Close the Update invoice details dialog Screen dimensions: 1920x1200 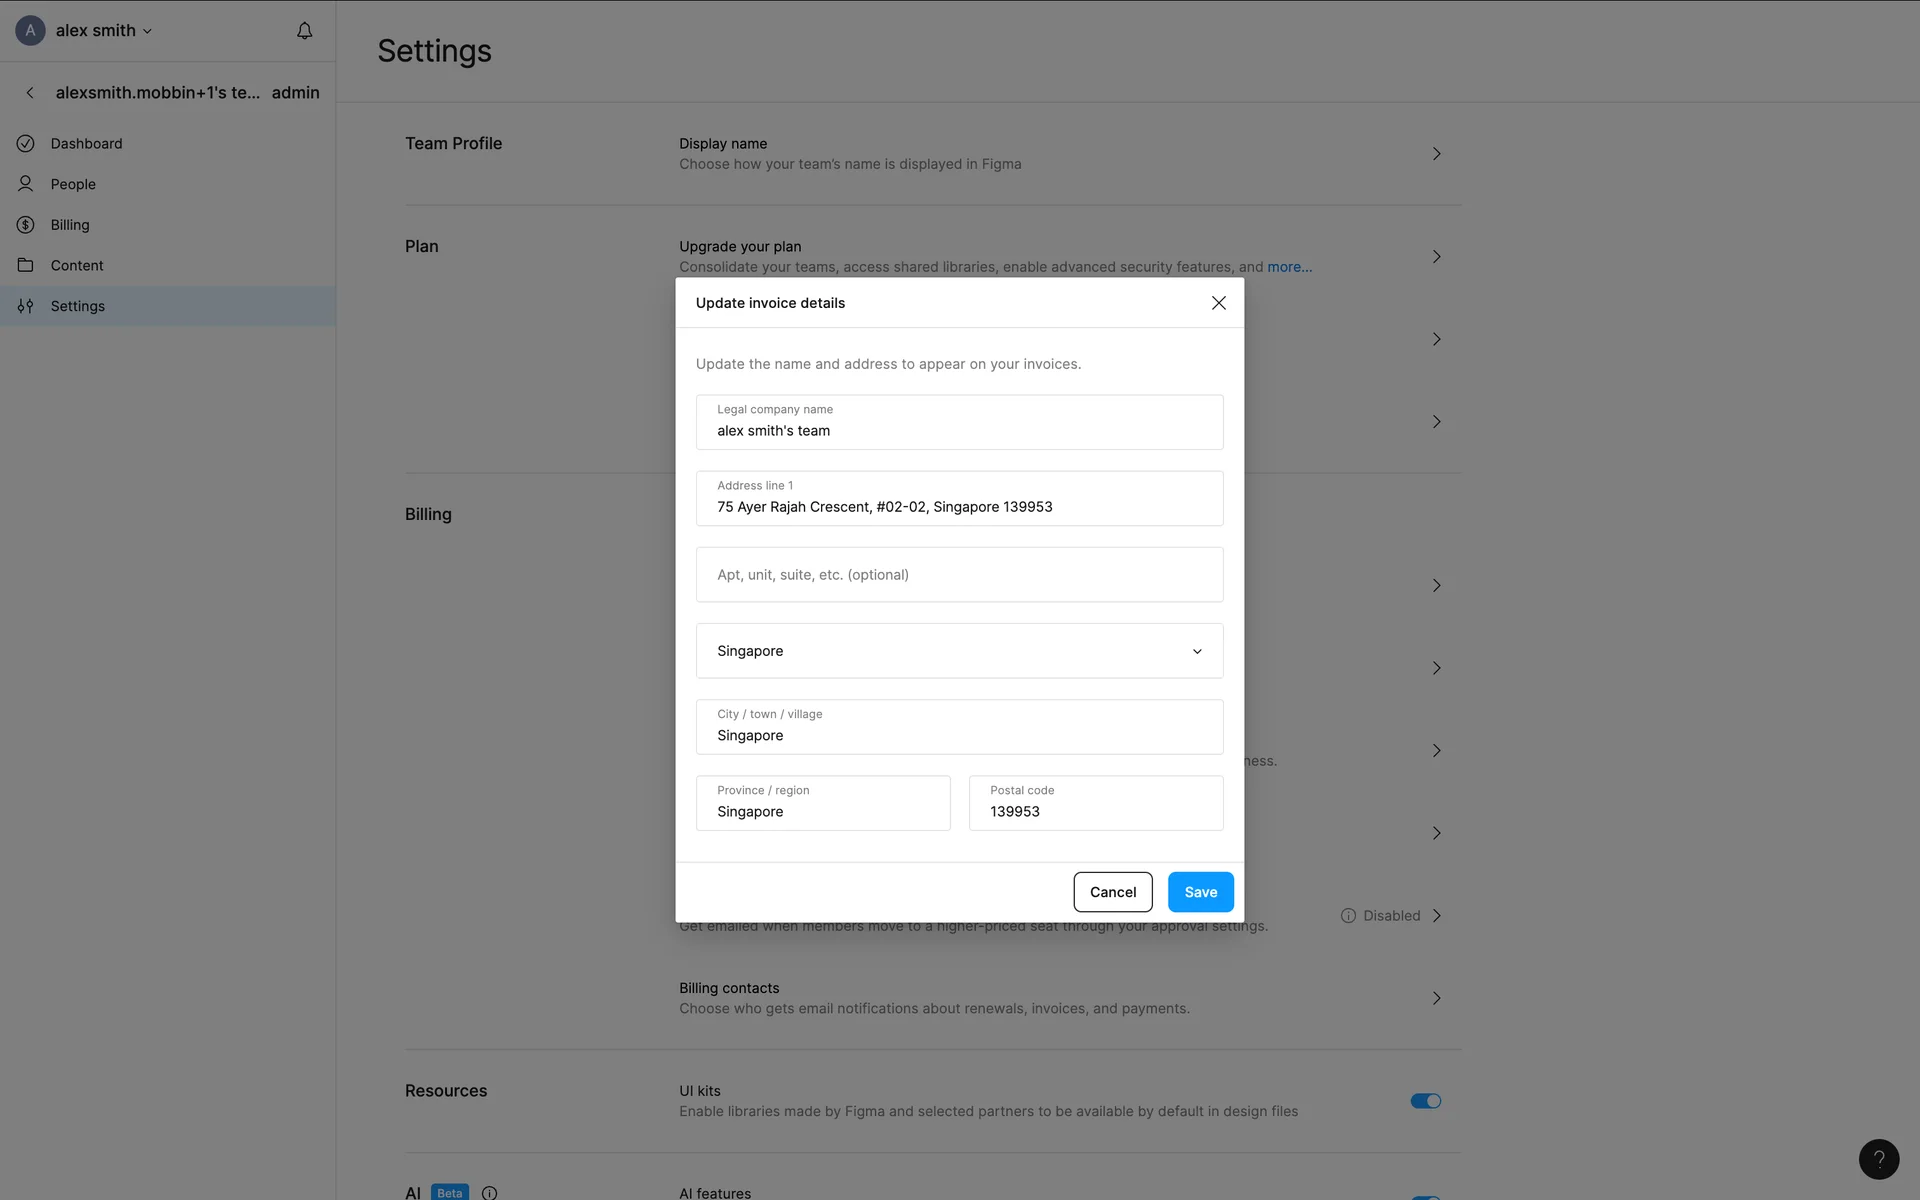pos(1218,303)
